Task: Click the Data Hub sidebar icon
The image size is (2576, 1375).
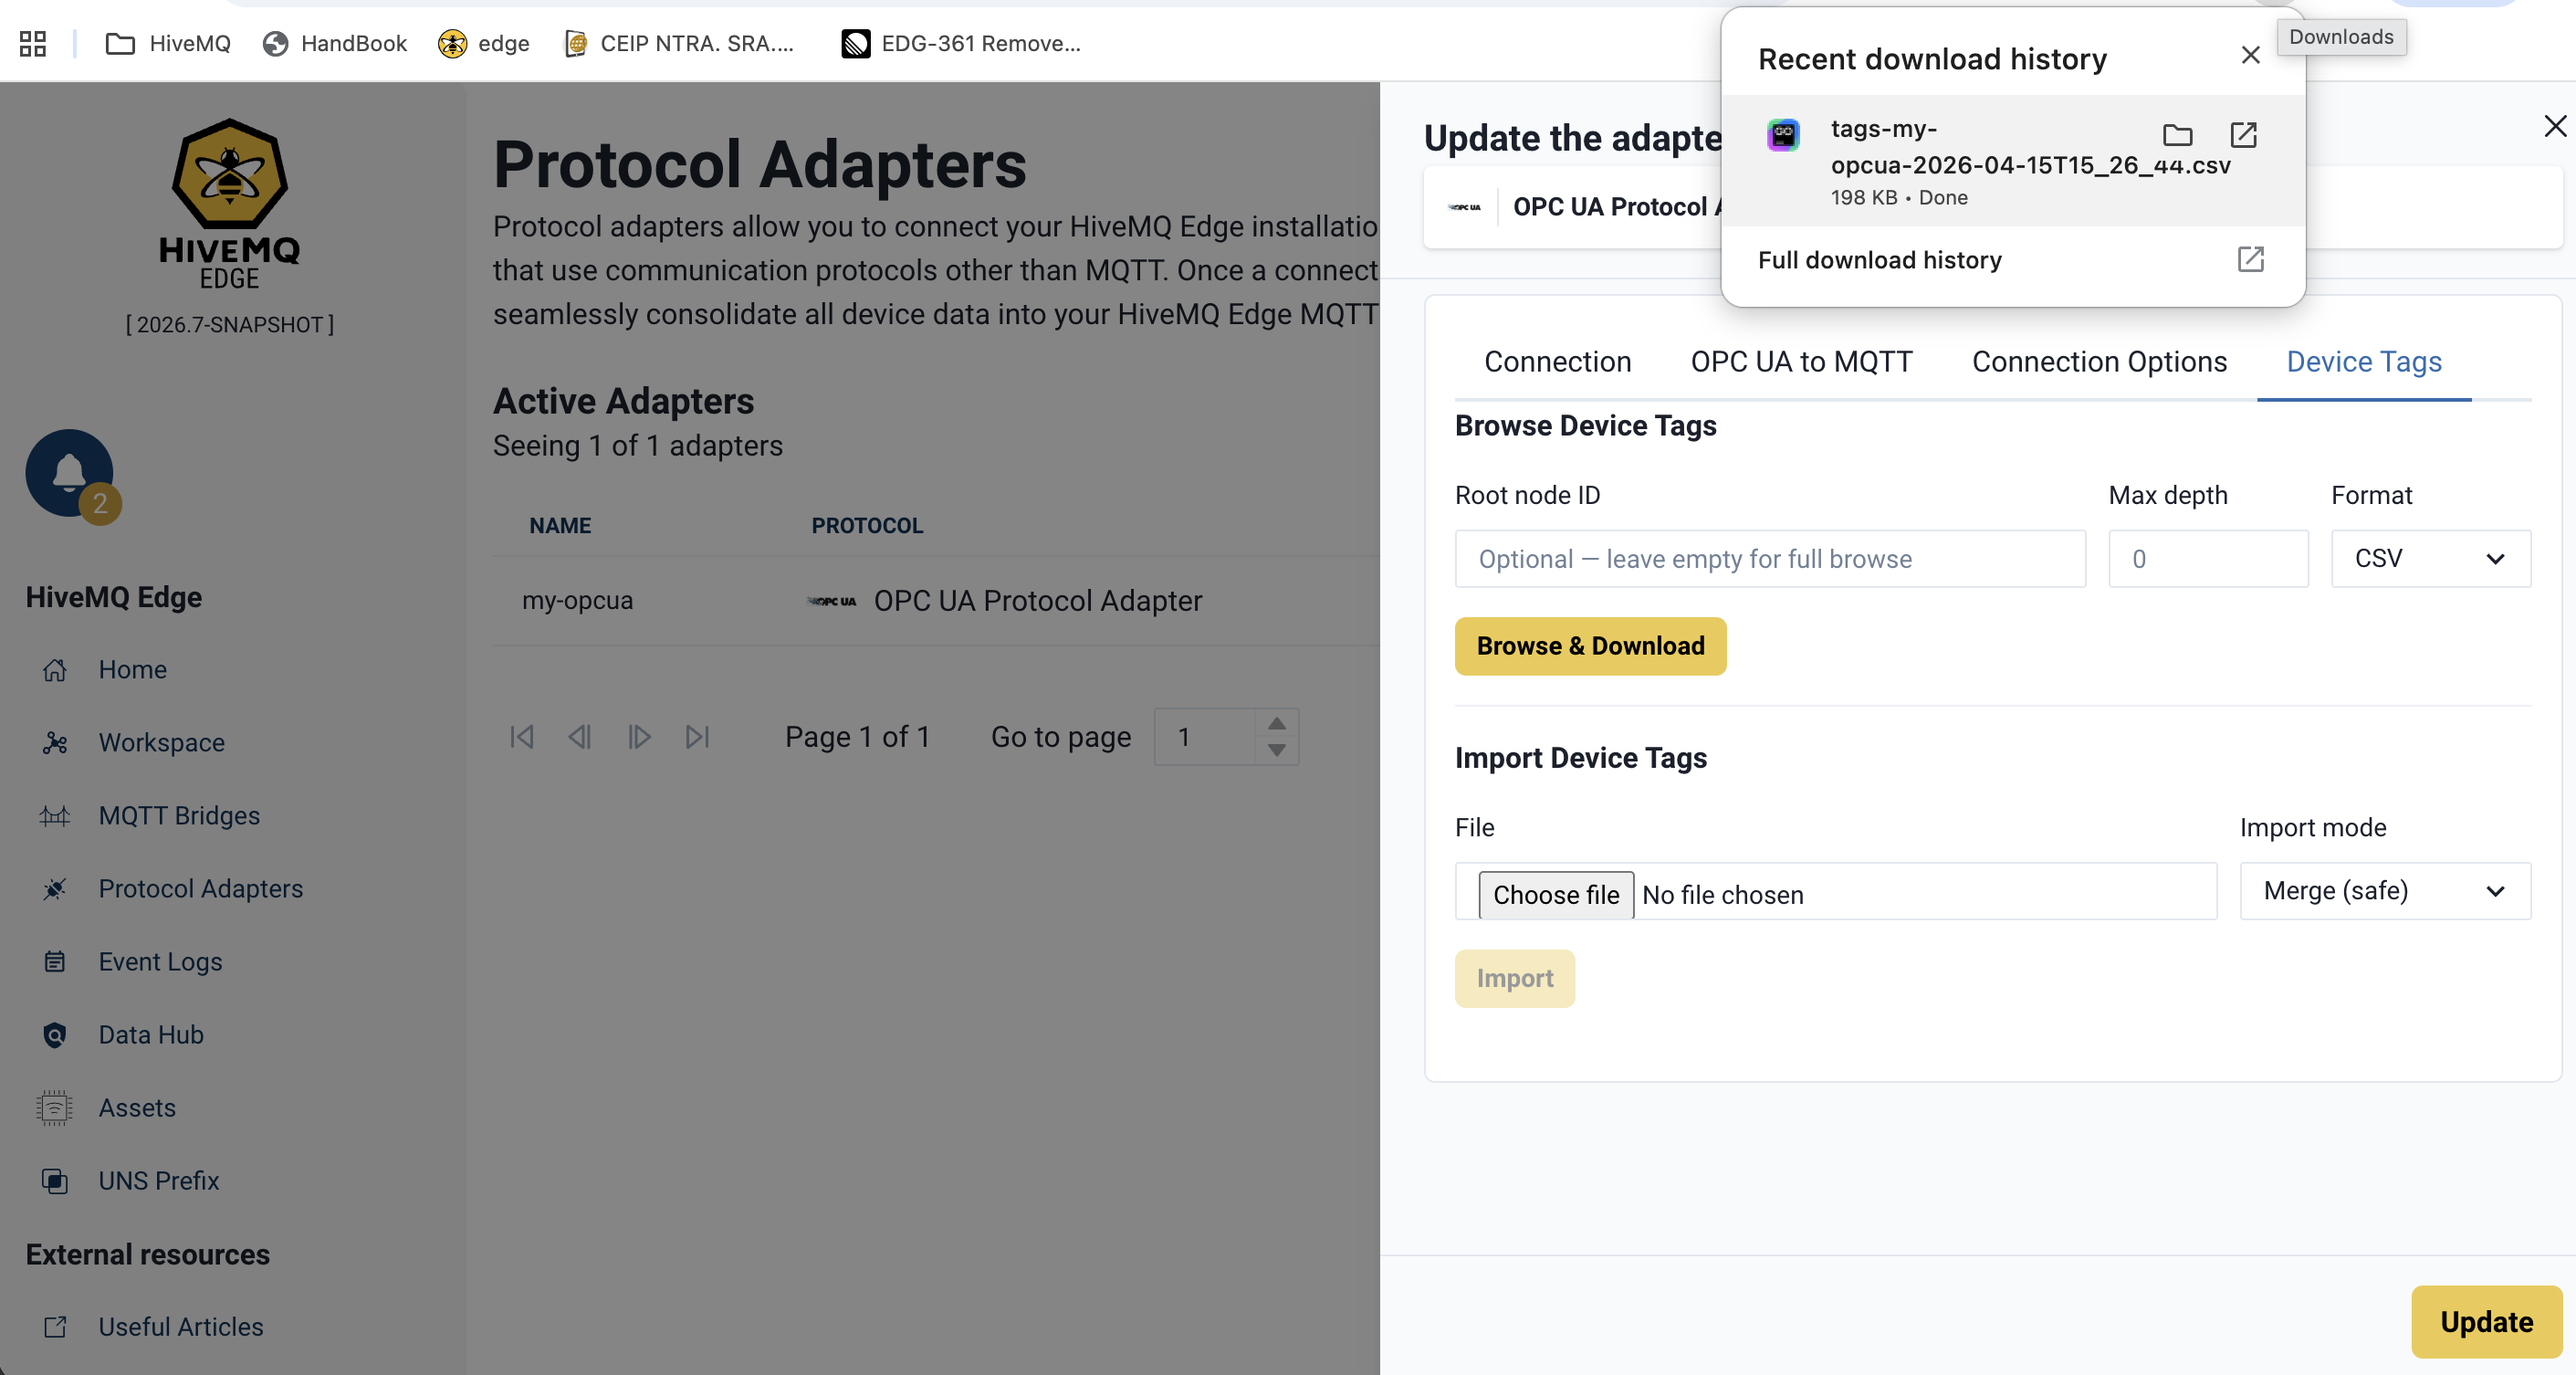Action: (55, 1035)
